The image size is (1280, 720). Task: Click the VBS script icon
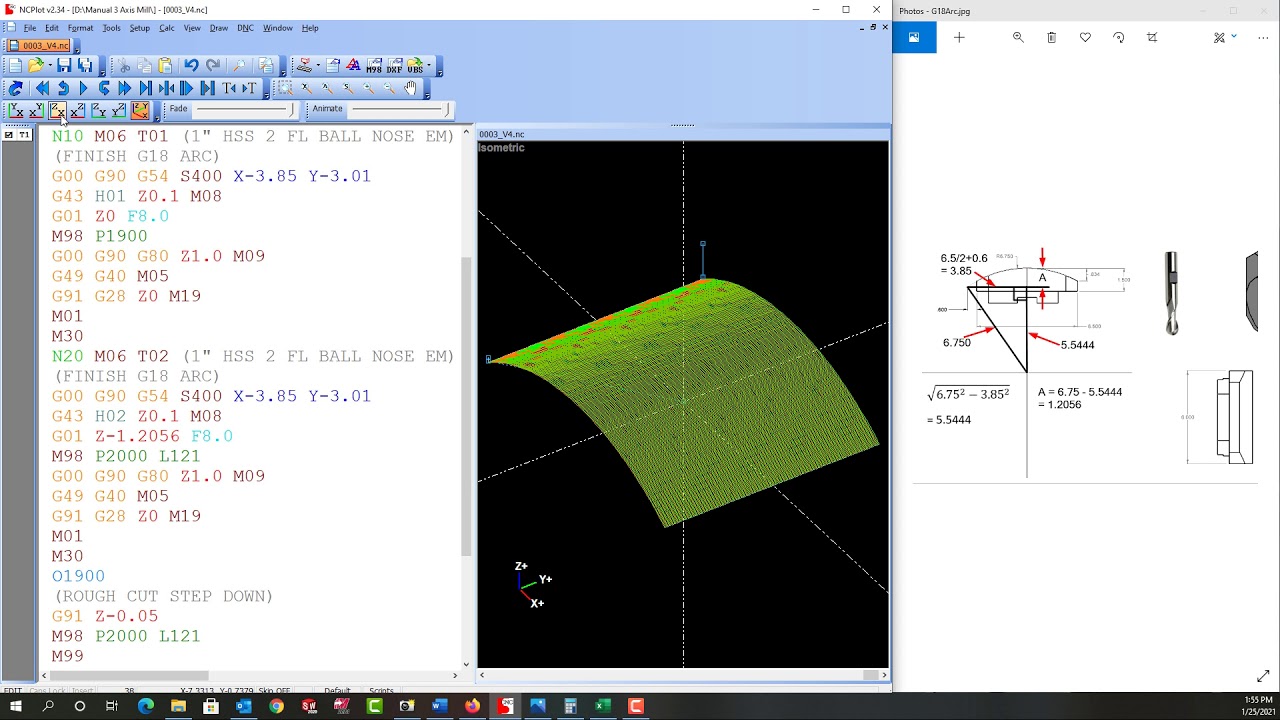[414, 66]
